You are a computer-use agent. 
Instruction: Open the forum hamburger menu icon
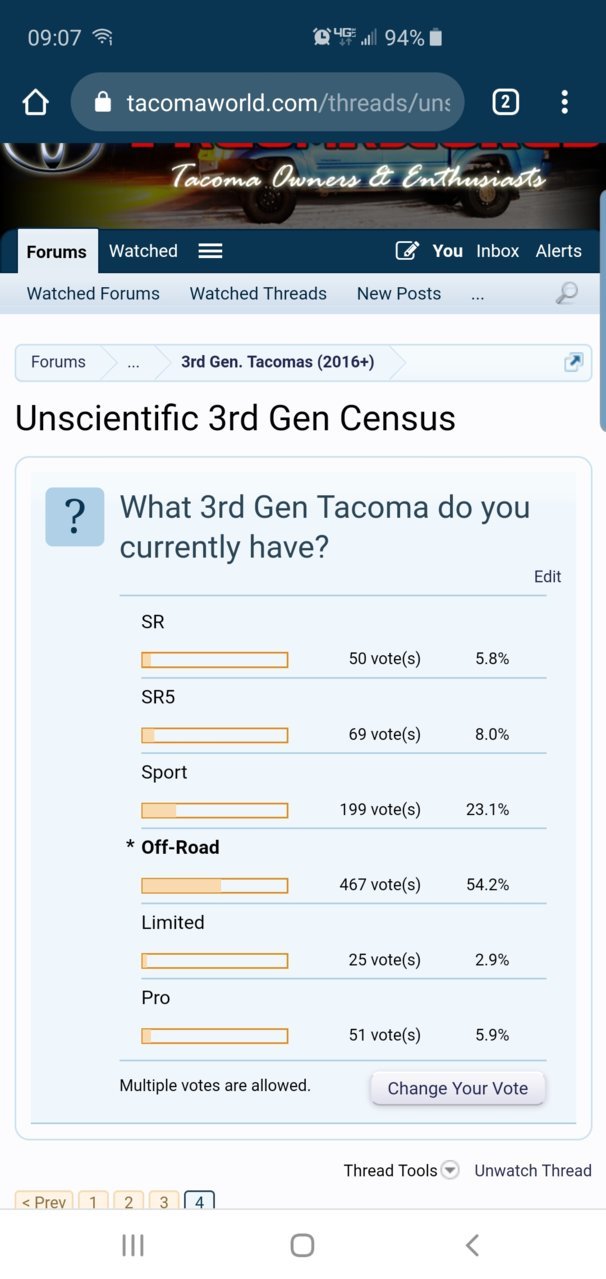click(210, 251)
